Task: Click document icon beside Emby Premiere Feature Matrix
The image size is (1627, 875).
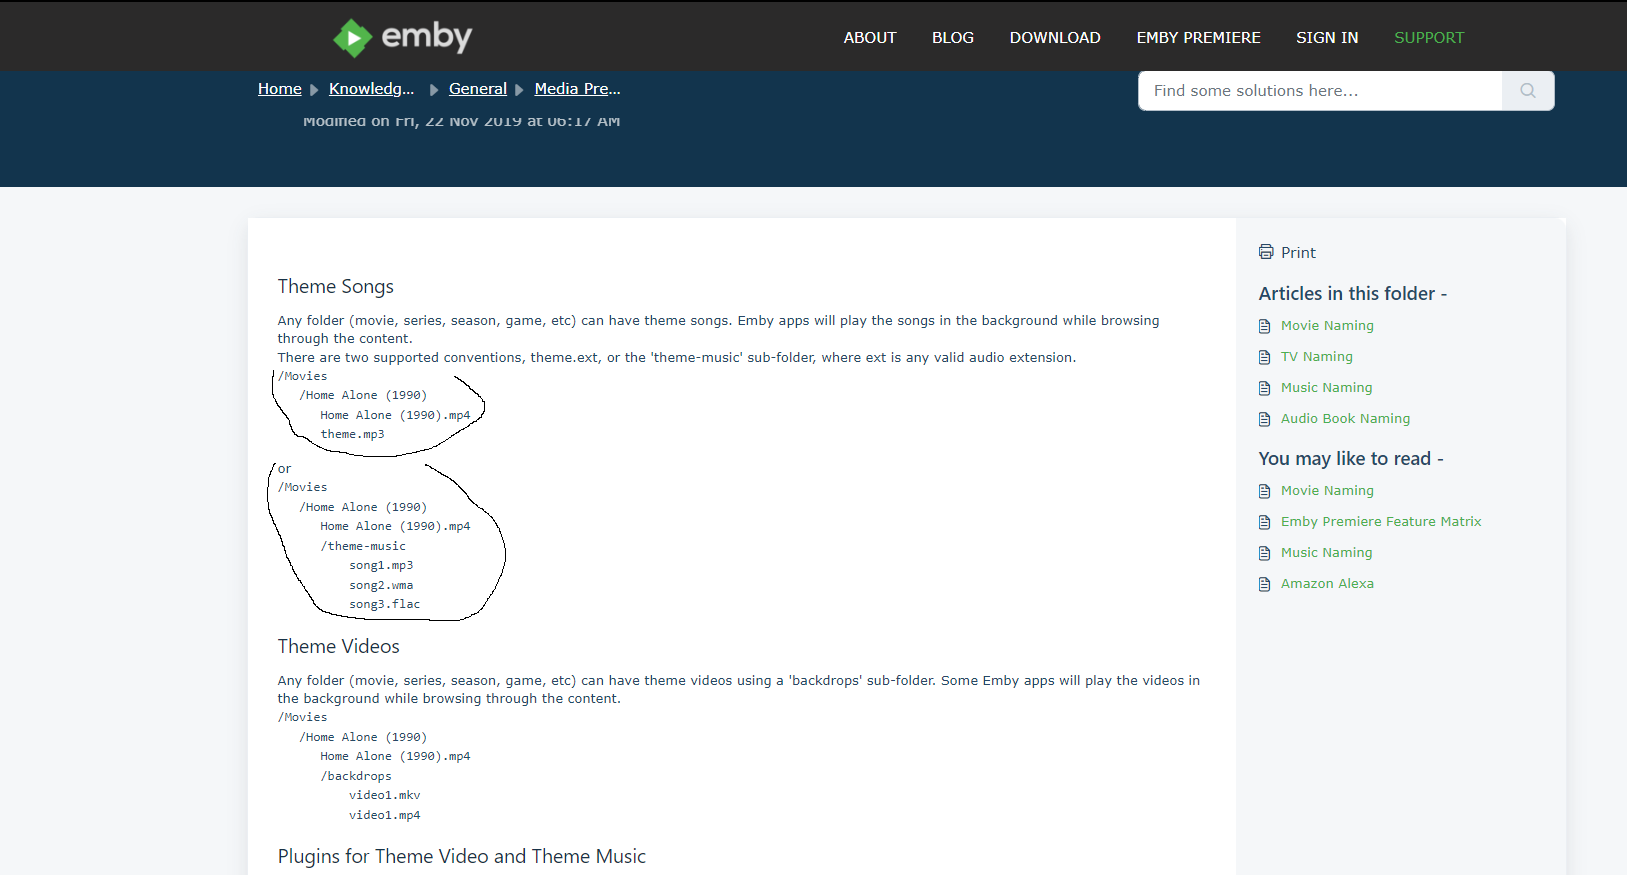Action: pos(1265,522)
